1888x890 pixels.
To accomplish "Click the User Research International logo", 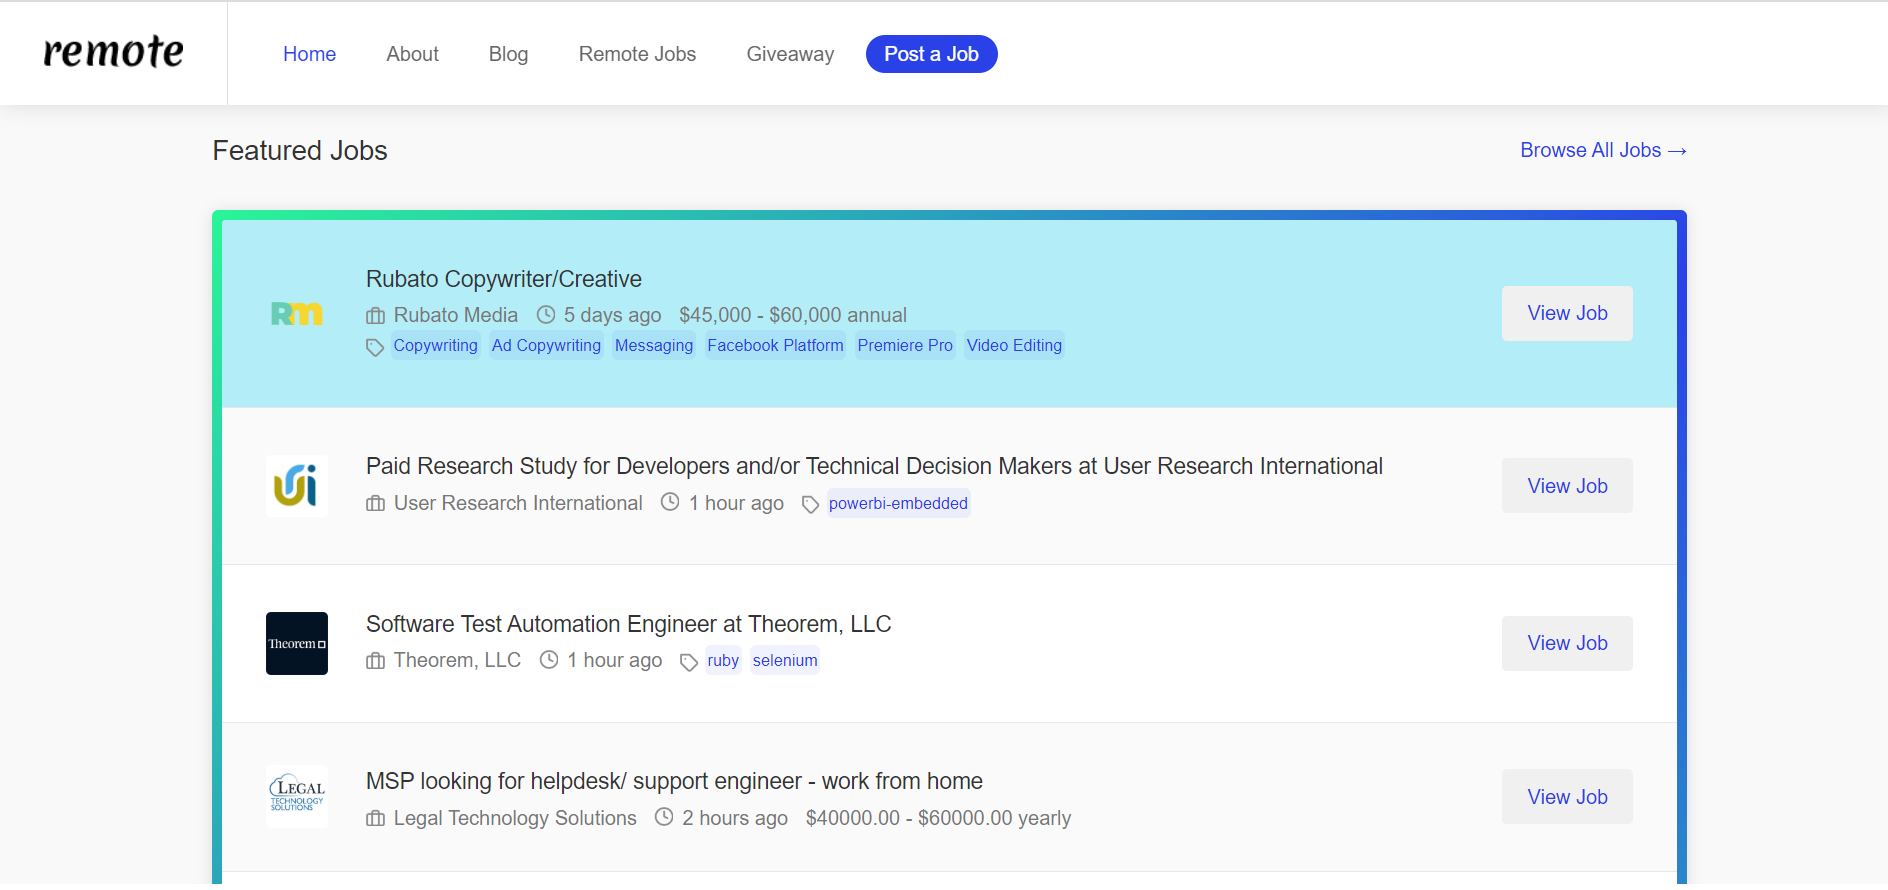I will coord(297,486).
